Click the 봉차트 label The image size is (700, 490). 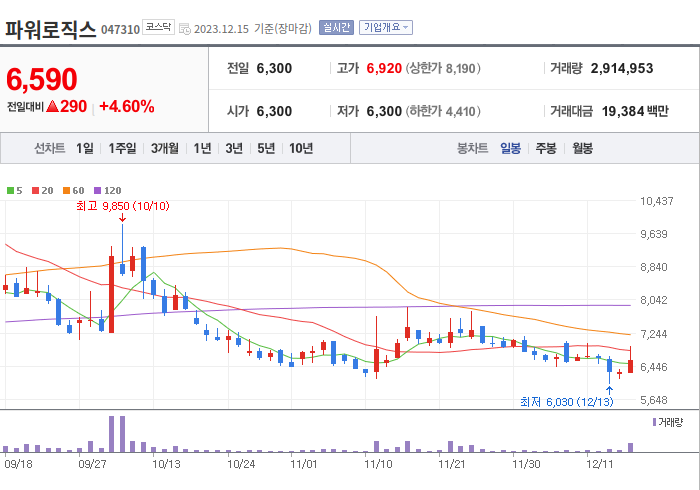[x=472, y=148]
